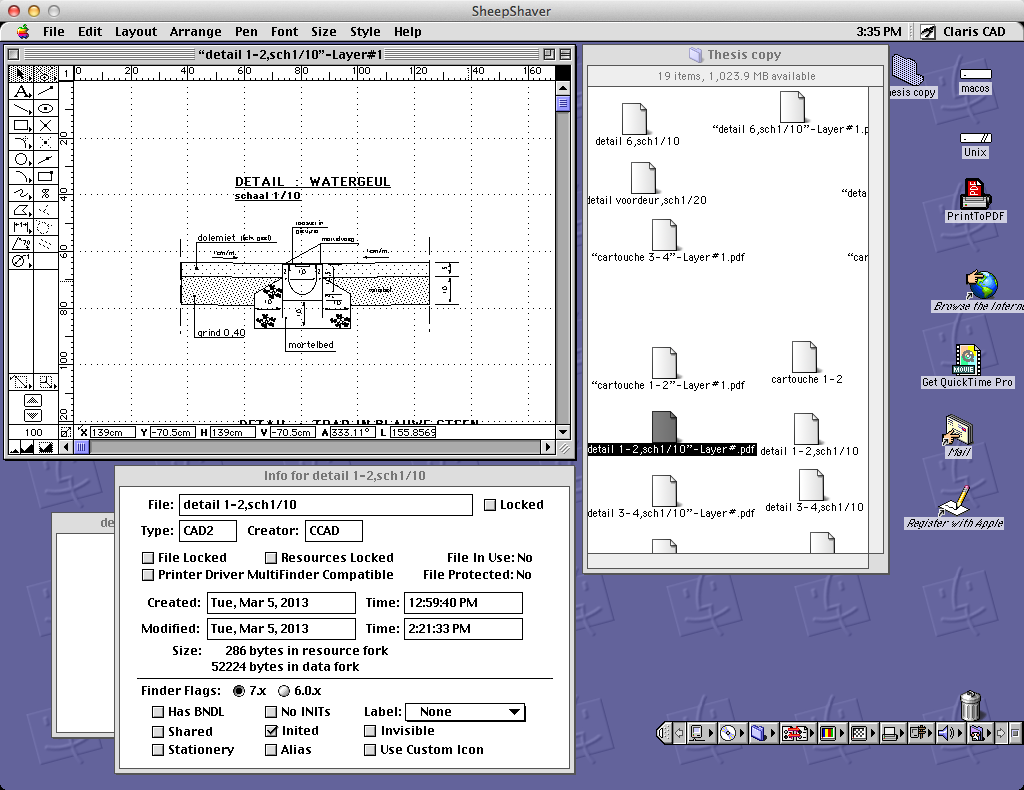
Task: Check the Stationery checkbox
Action: [x=157, y=749]
